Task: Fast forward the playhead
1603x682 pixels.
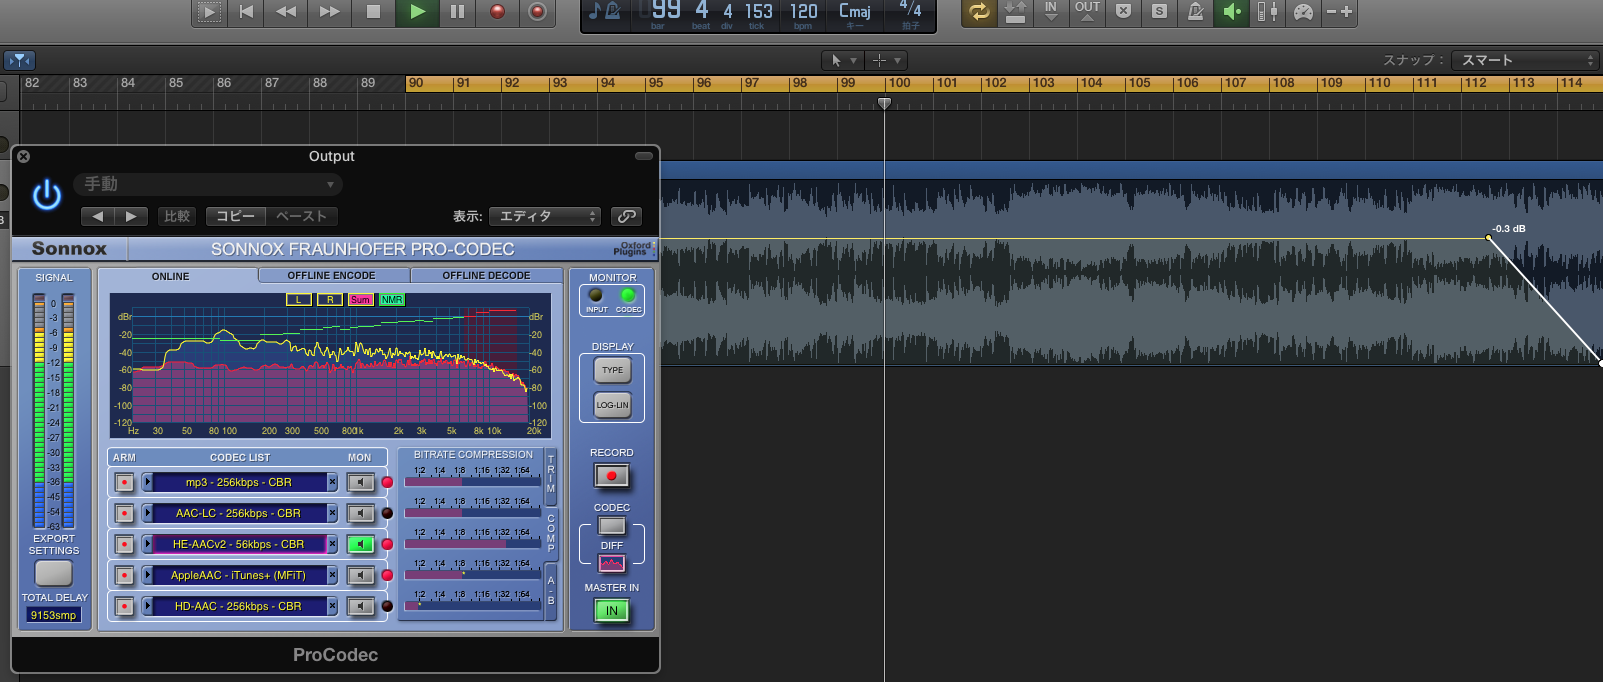Action: click(329, 12)
